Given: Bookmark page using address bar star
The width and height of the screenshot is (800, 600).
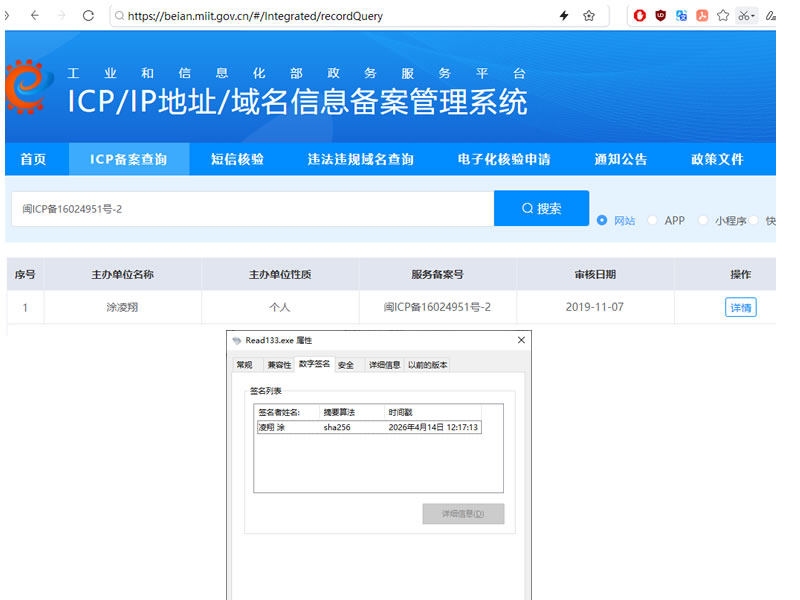Looking at the screenshot, I should coord(589,16).
